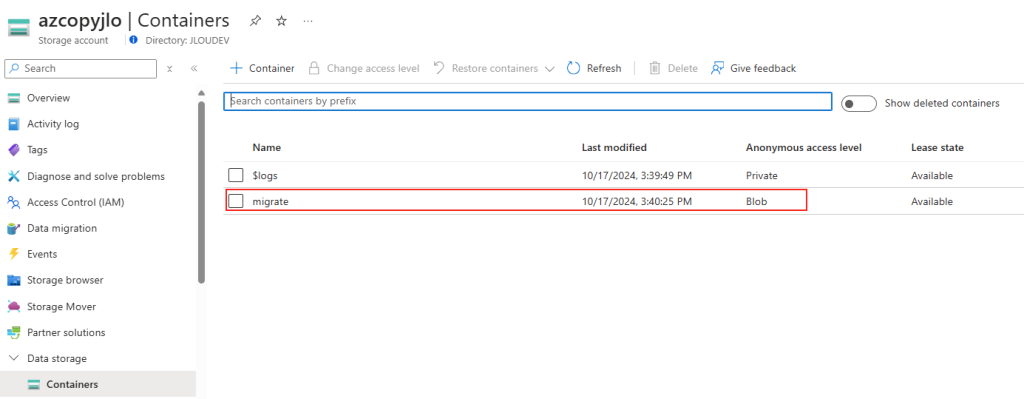Click the 10/17/2024, 3:40:25 PM cell
The width and height of the screenshot is (1024, 399).
pyautogui.click(x=637, y=202)
